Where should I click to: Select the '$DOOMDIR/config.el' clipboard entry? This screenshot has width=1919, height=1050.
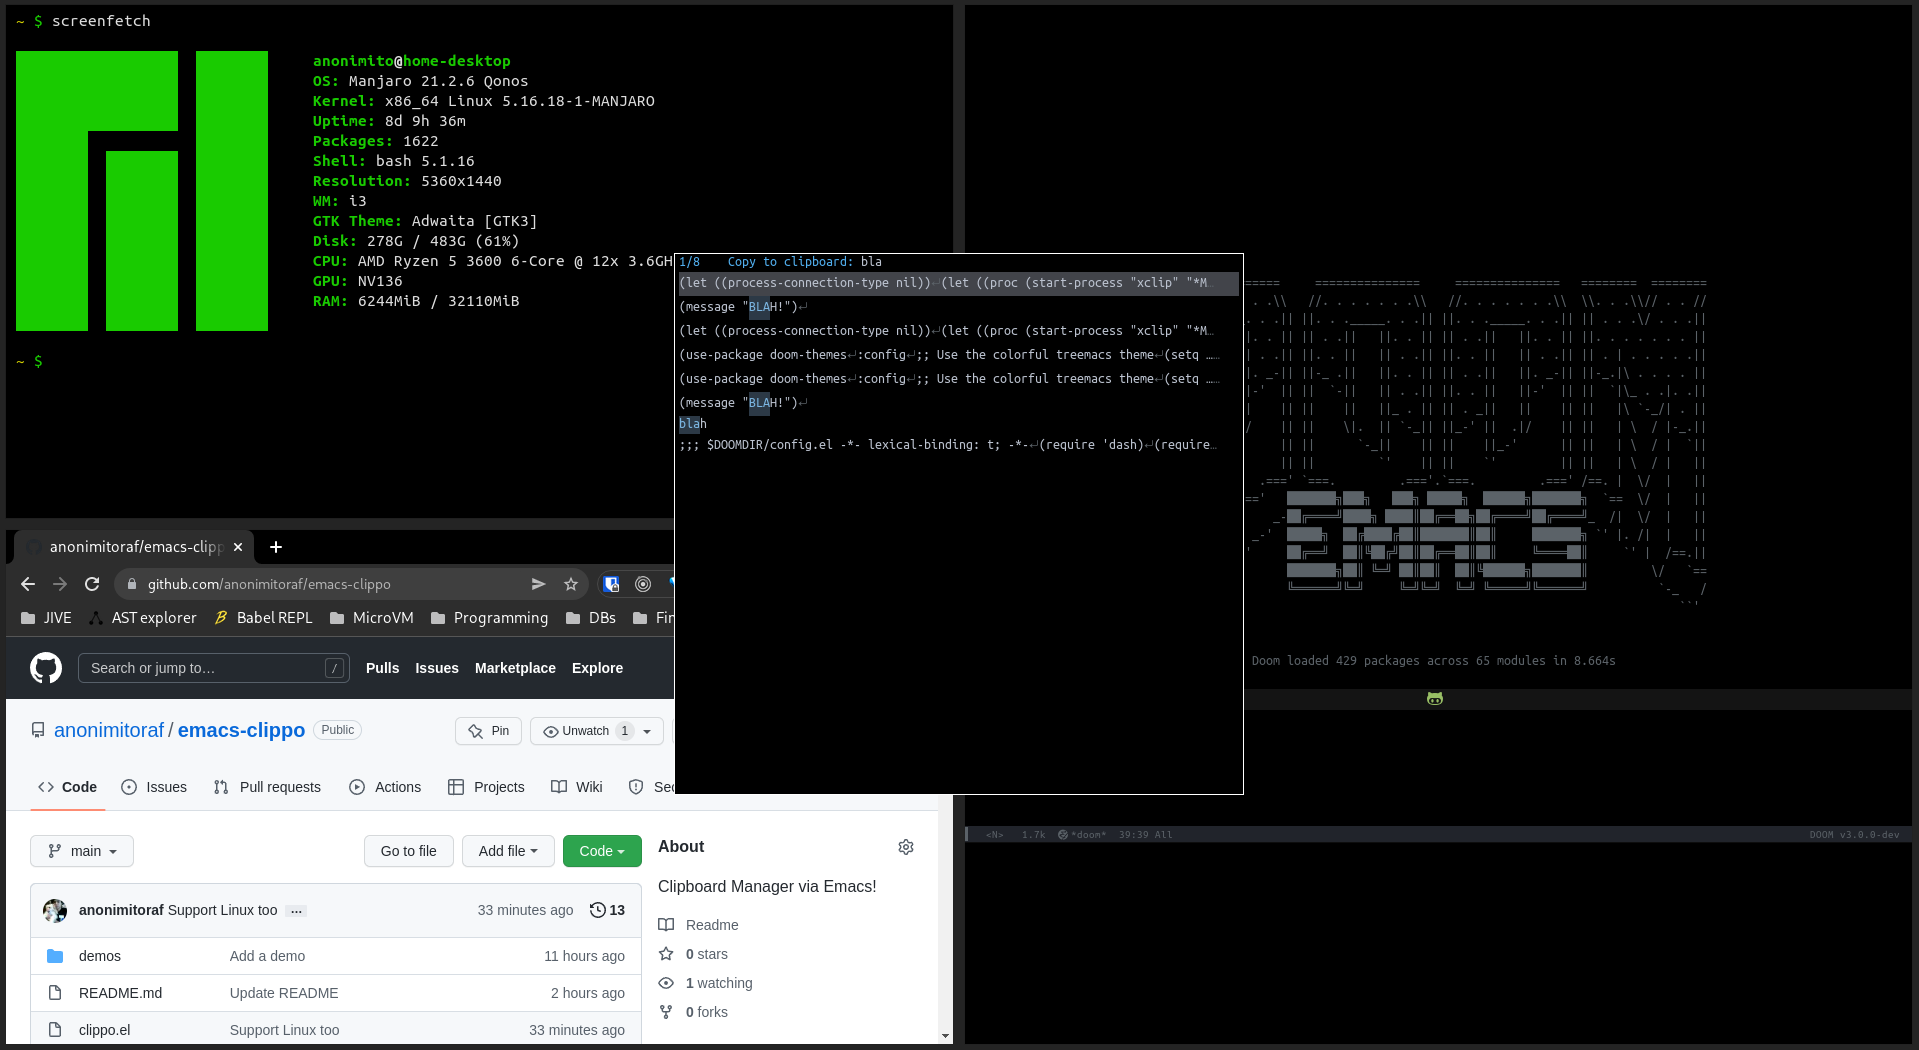click(x=958, y=445)
